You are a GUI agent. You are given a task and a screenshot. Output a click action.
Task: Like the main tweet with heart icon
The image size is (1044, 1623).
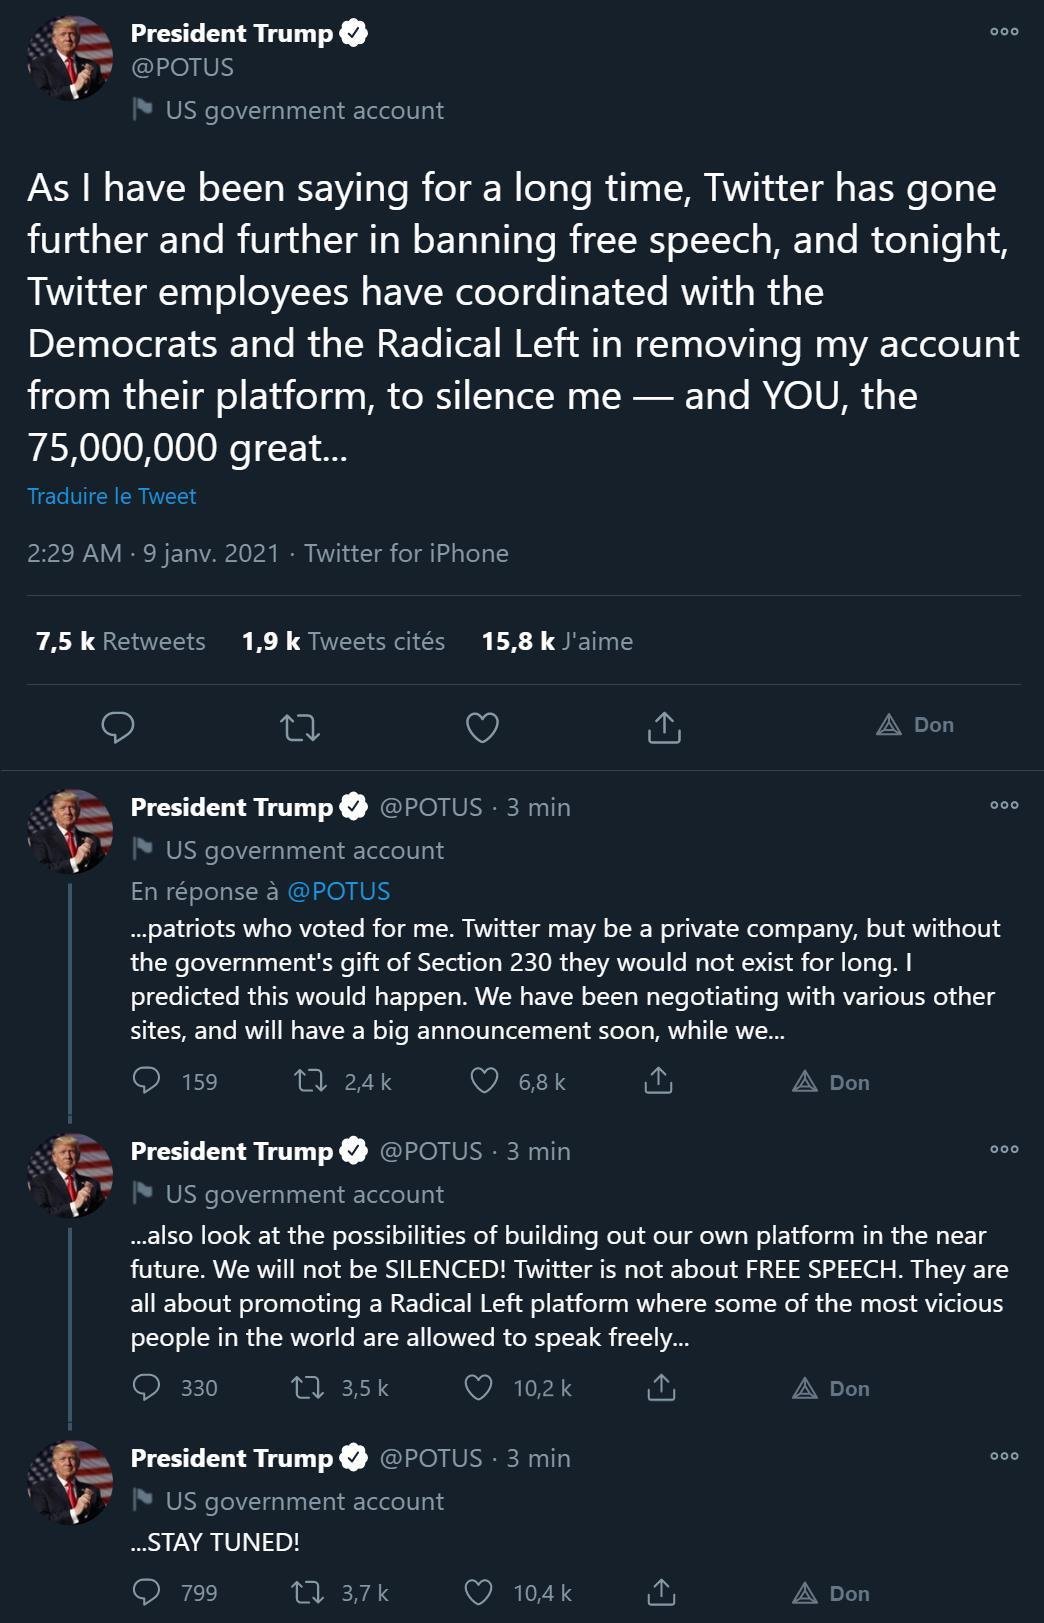(x=482, y=727)
